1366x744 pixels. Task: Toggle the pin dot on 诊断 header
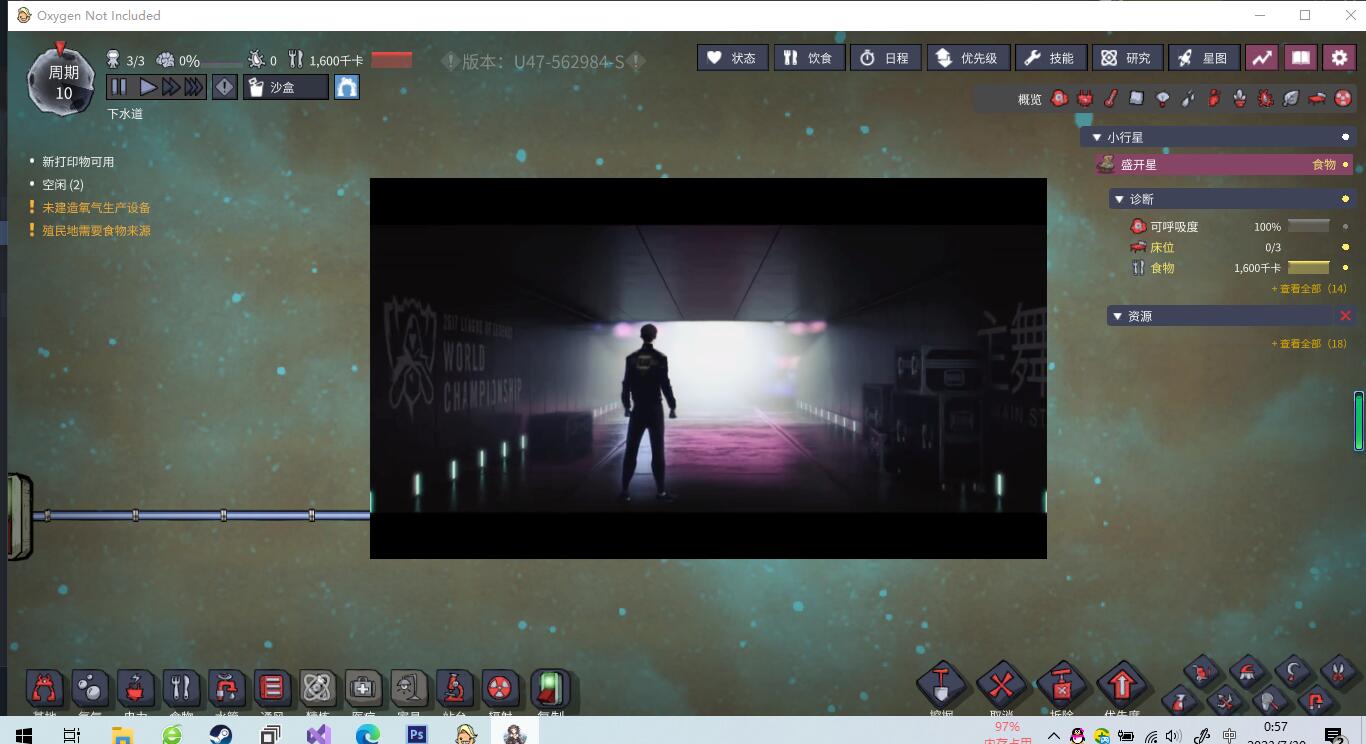click(1345, 199)
